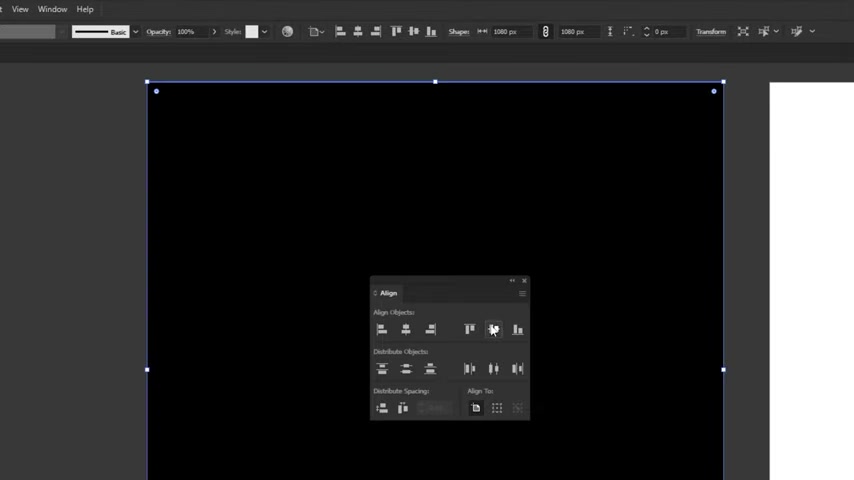Toggle constrain width and height proportions
This screenshot has height=480, width=854.
click(545, 32)
